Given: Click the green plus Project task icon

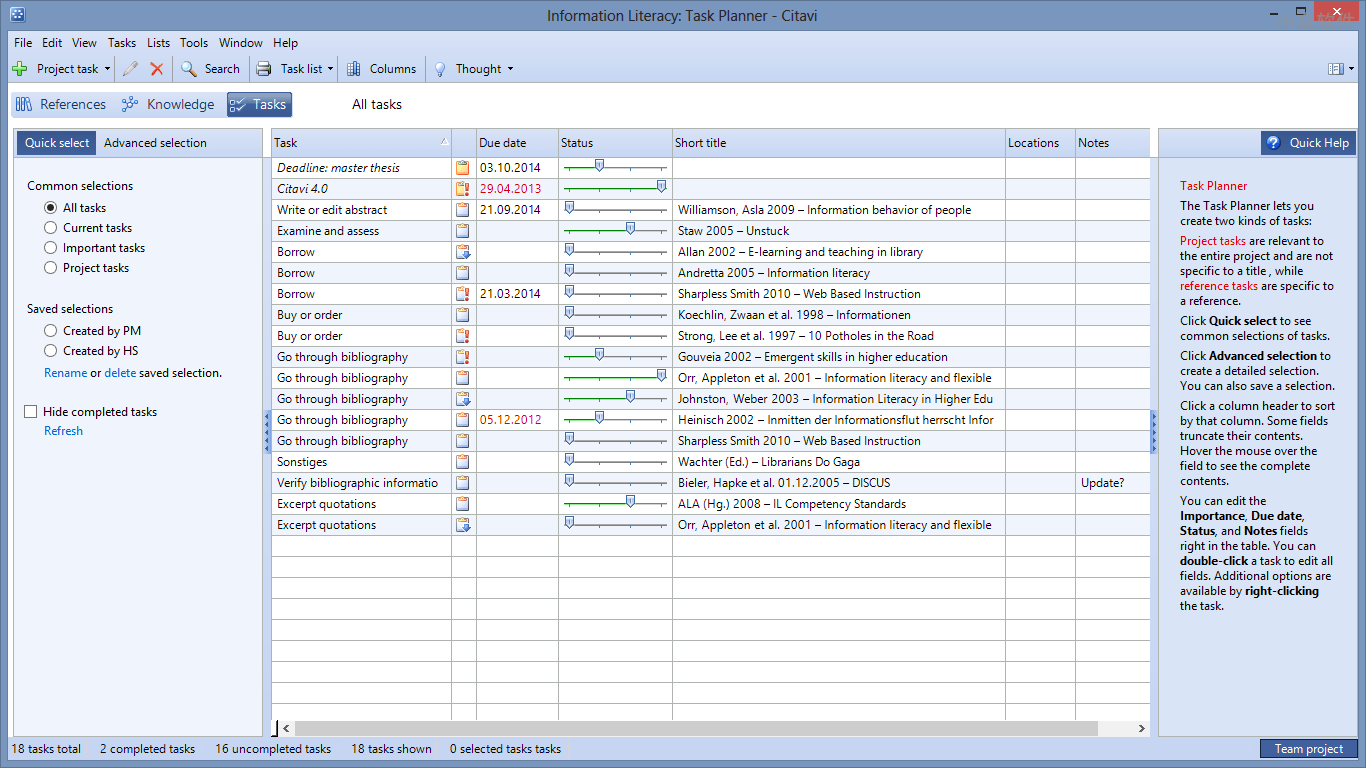Looking at the screenshot, I should 20,69.
